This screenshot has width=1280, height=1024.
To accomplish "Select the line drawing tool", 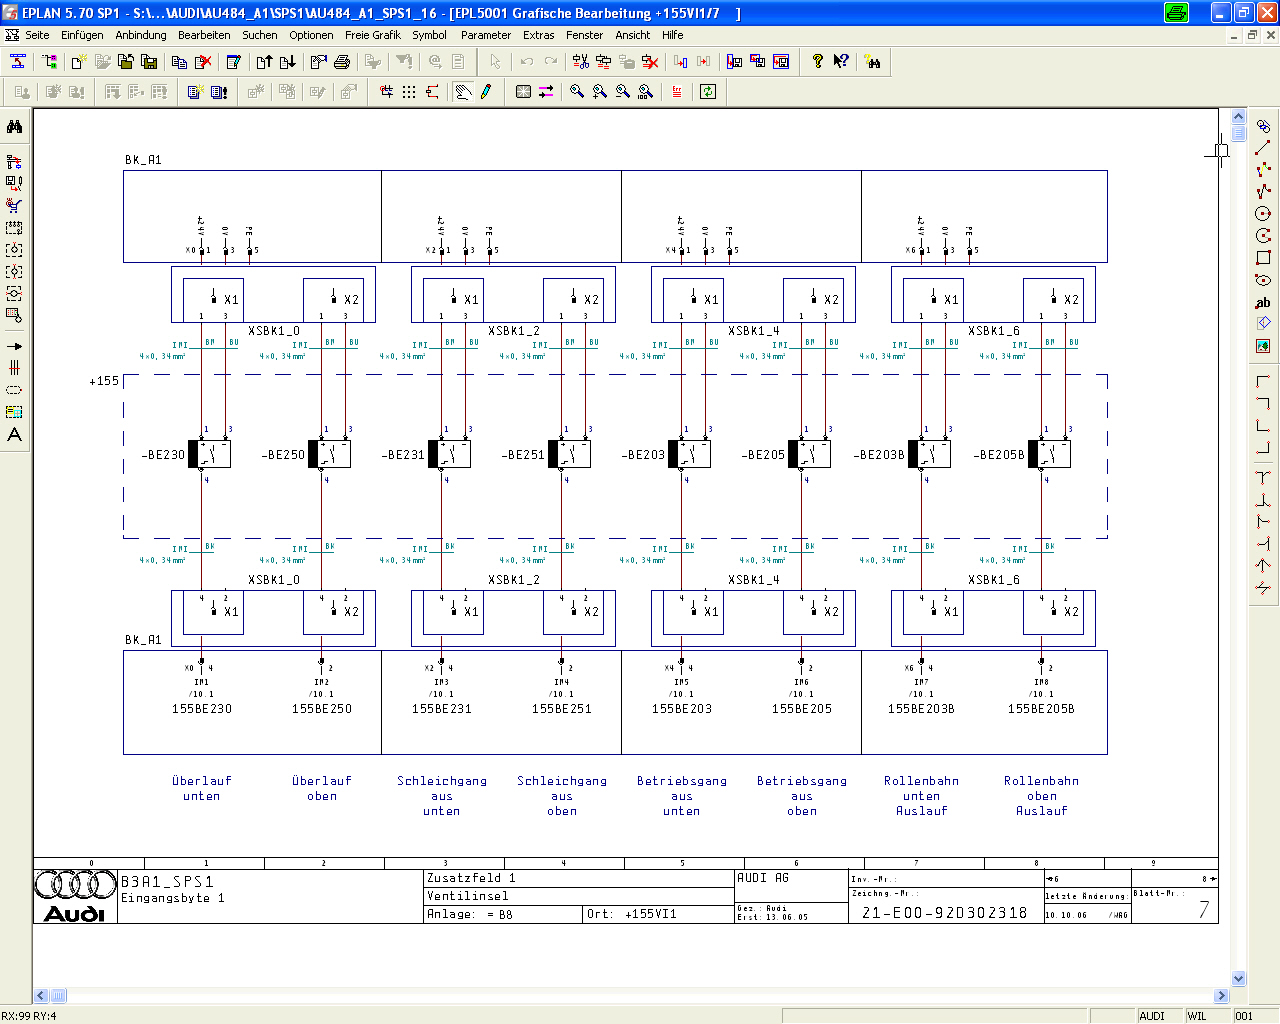I will tap(1263, 148).
